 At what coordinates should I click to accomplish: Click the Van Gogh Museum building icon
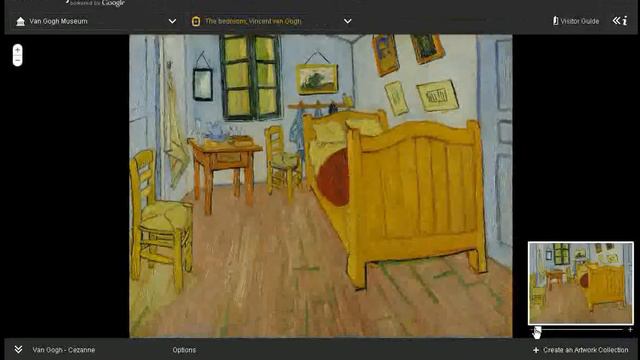[x=20, y=21]
